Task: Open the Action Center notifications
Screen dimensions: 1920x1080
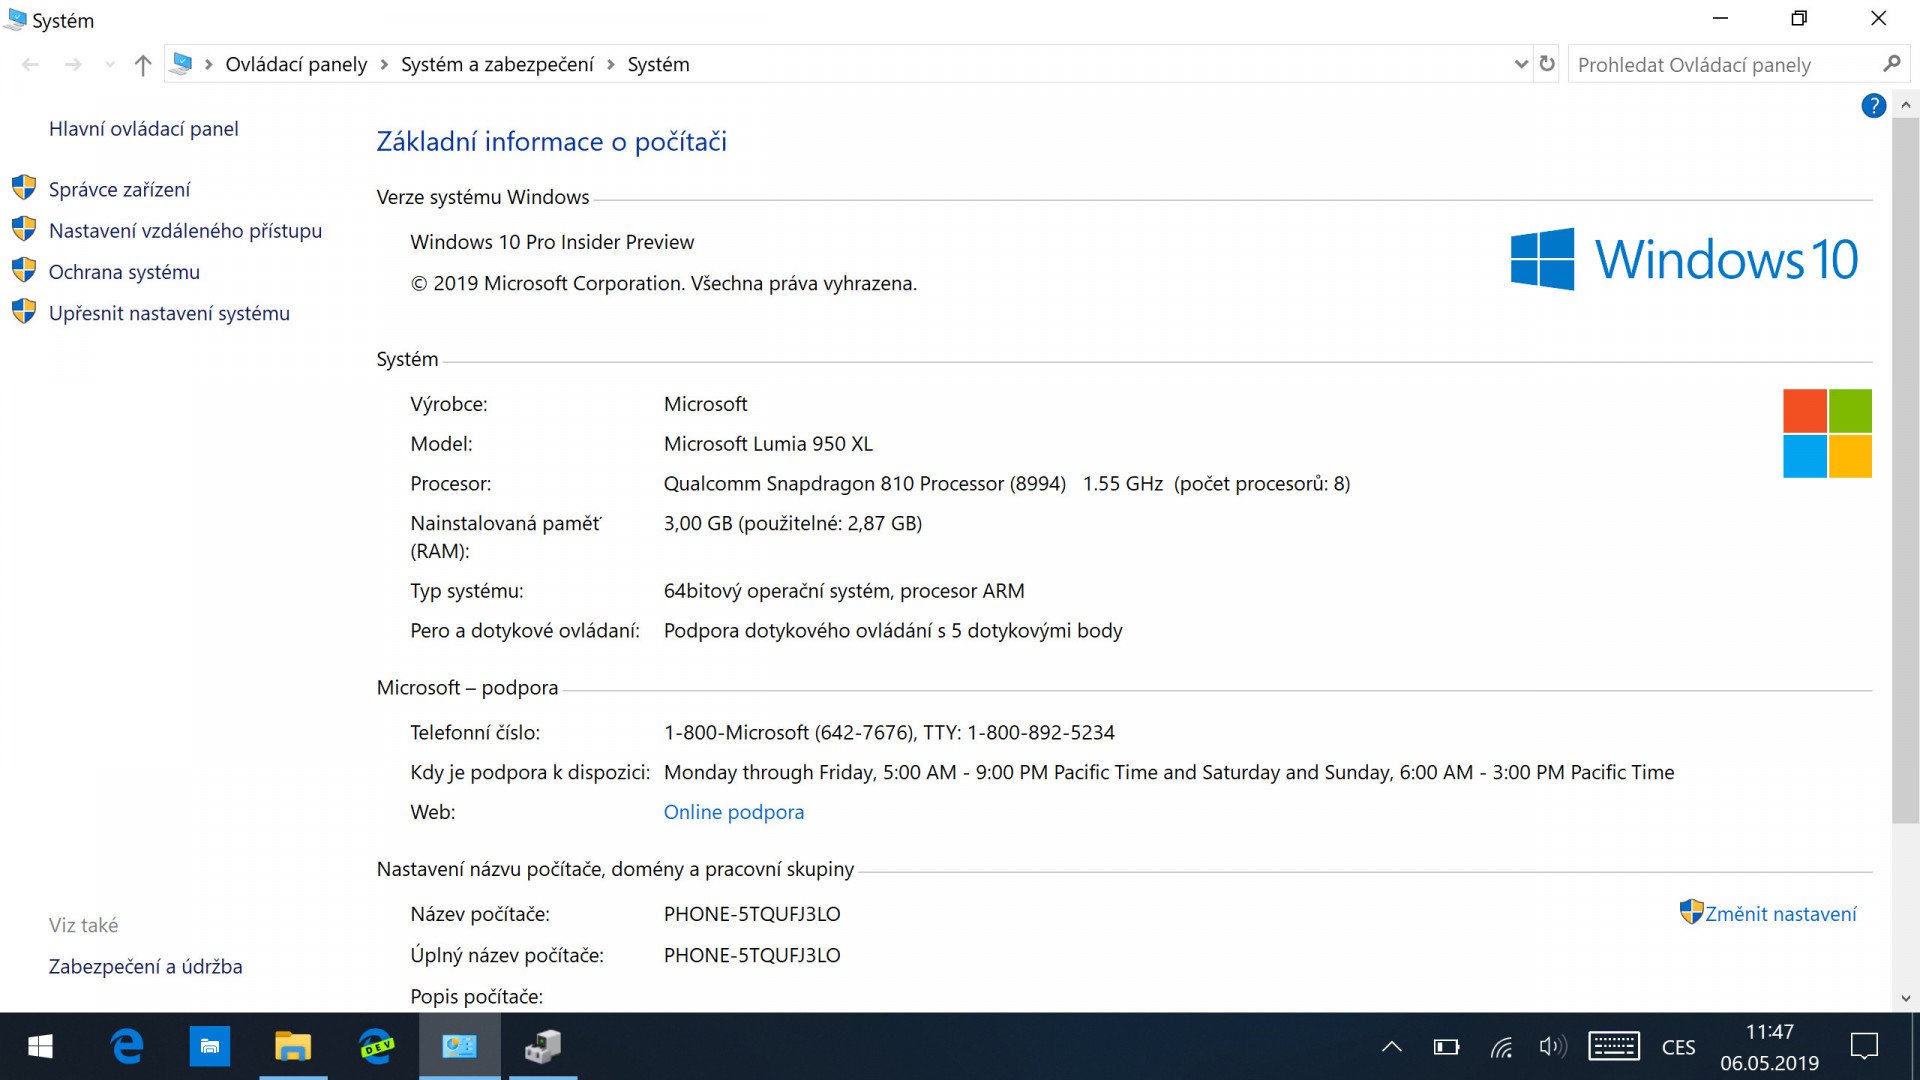Action: point(1864,1047)
